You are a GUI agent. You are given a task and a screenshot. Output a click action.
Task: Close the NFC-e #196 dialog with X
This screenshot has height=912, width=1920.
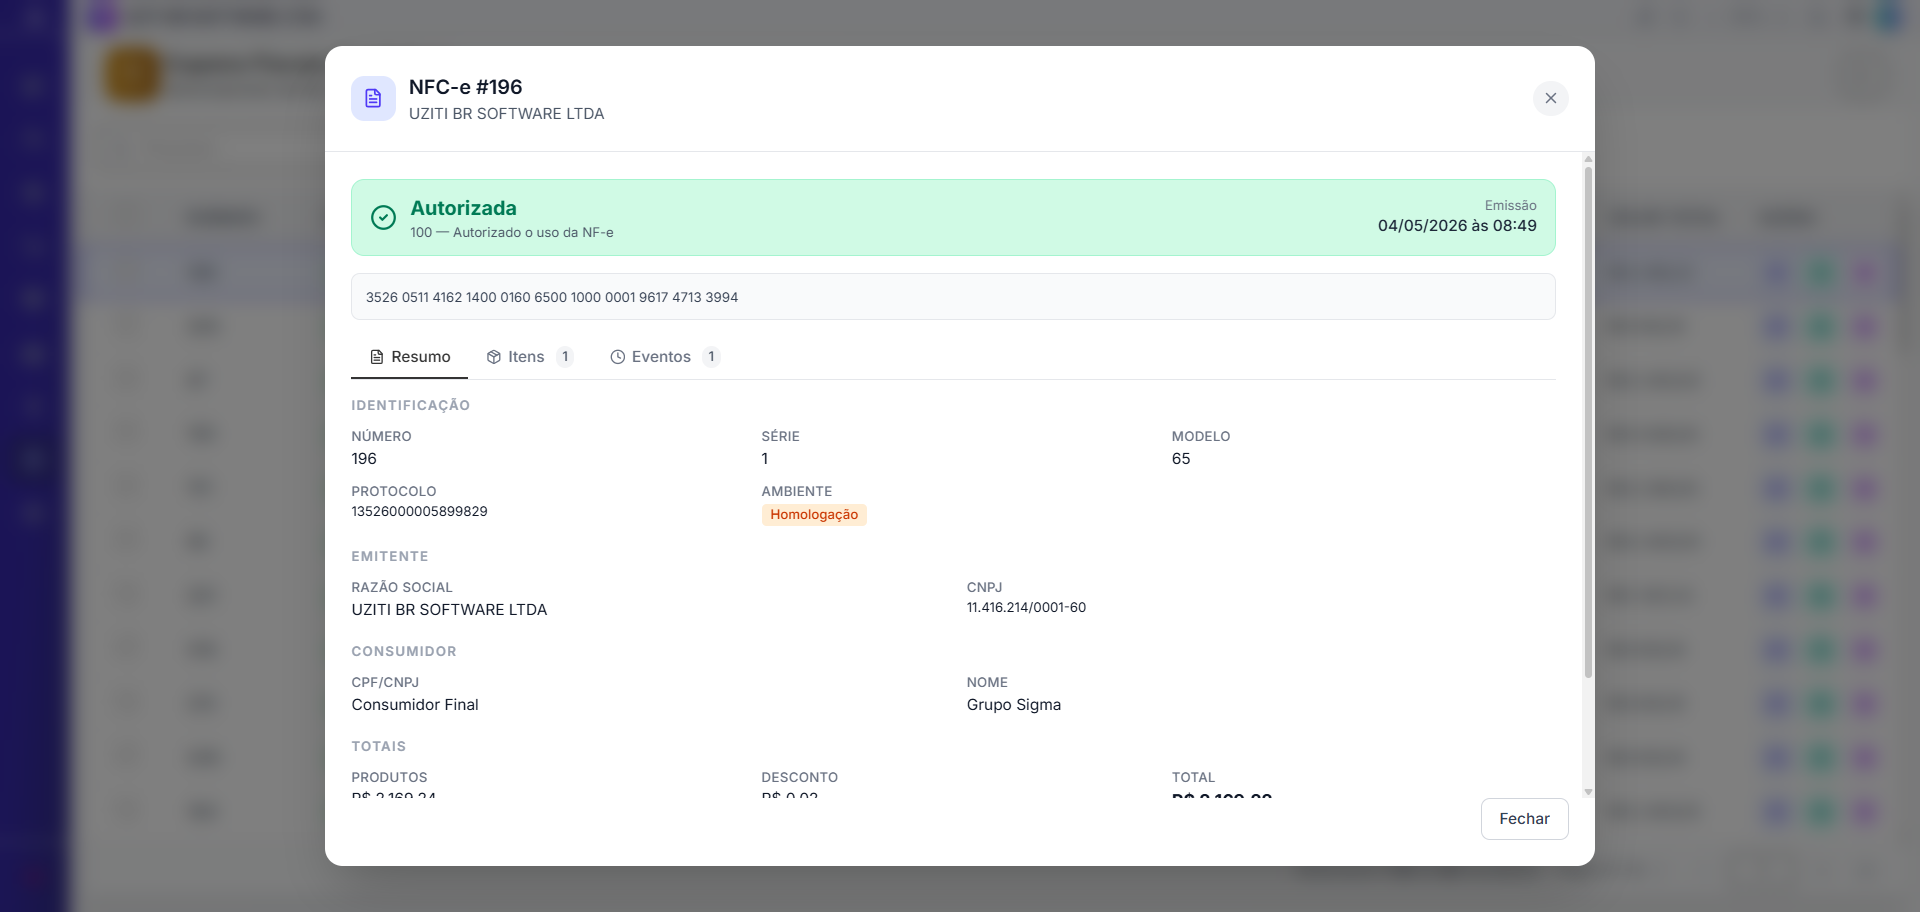tap(1550, 98)
